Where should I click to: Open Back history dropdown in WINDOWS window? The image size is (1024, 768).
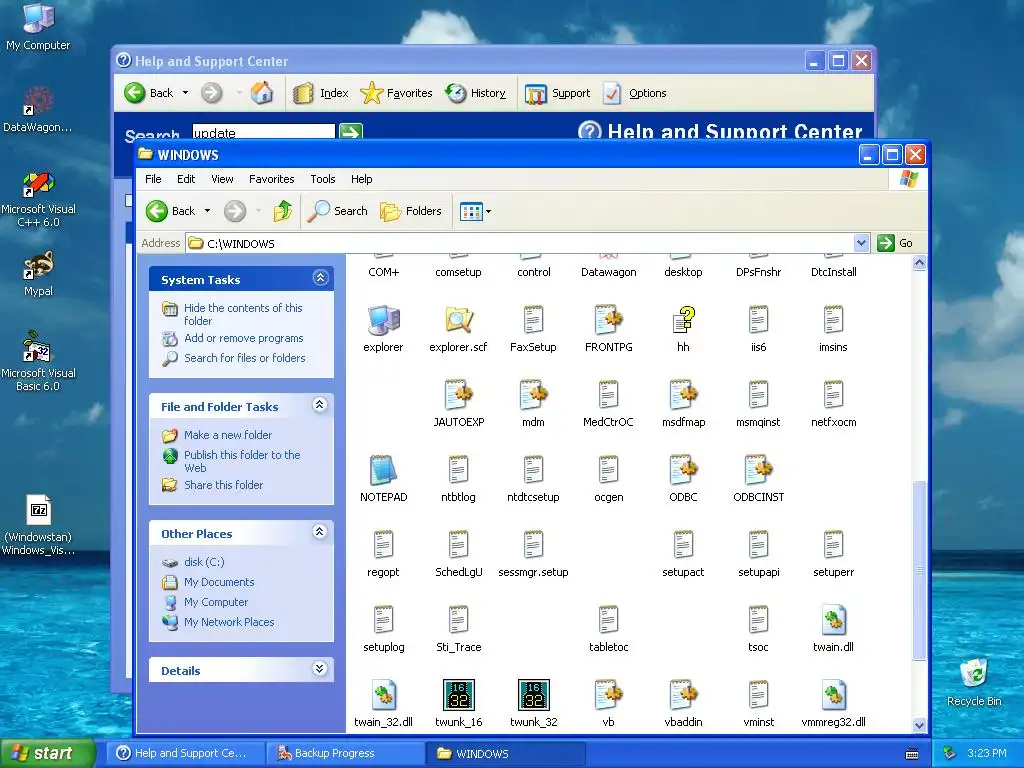click(x=208, y=211)
